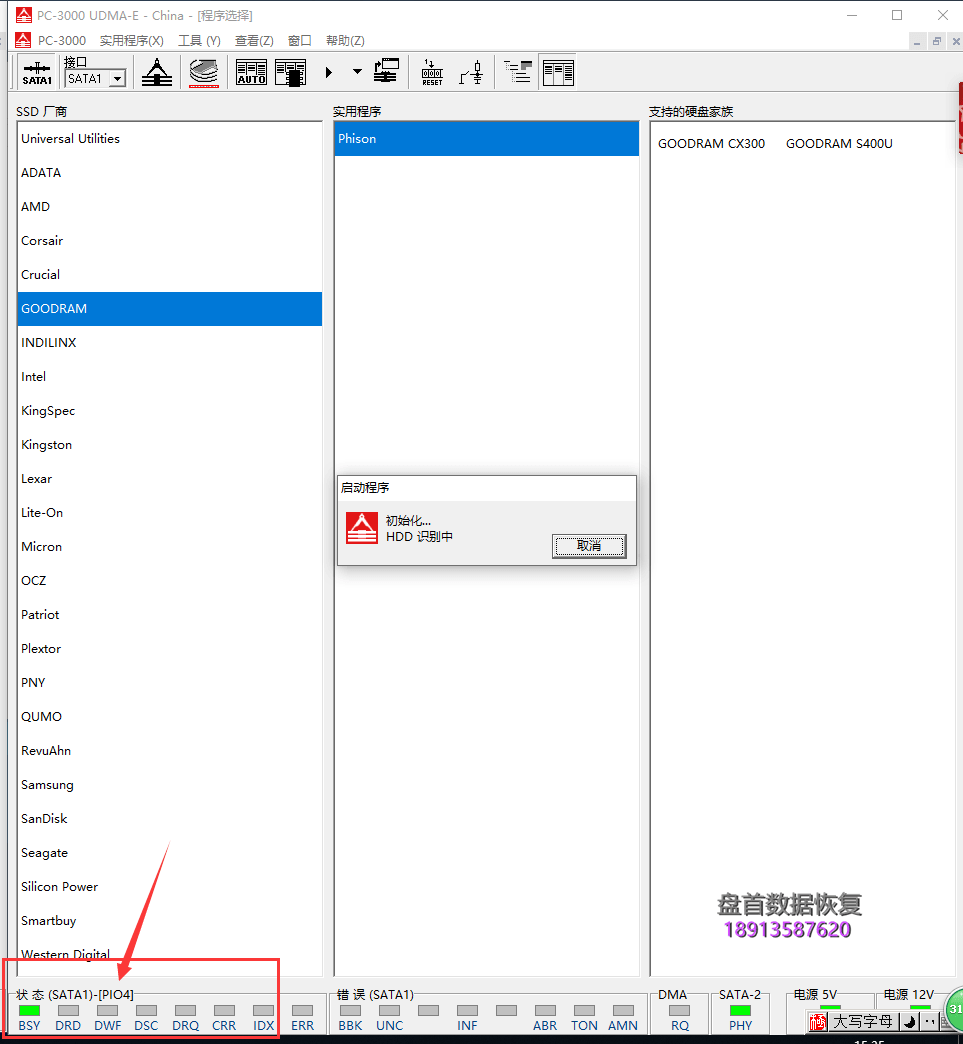Choose Samsung from the vendor list
The width and height of the screenshot is (963, 1044).
tap(170, 784)
